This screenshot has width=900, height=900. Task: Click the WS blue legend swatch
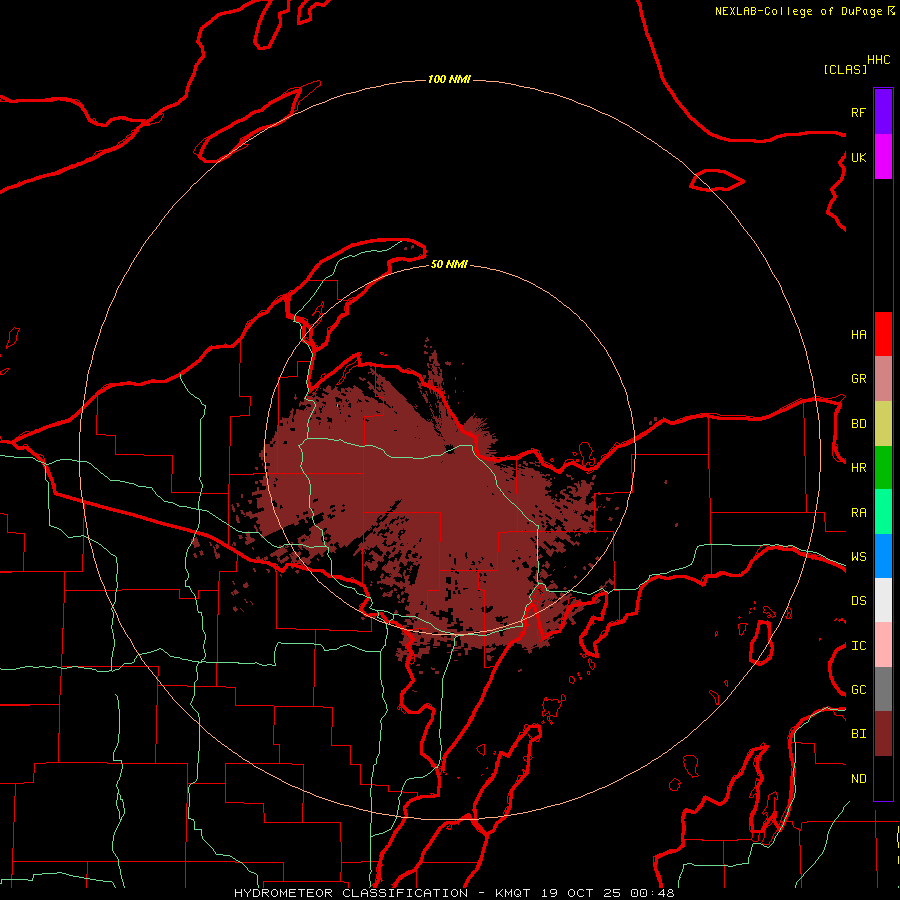pos(883,556)
